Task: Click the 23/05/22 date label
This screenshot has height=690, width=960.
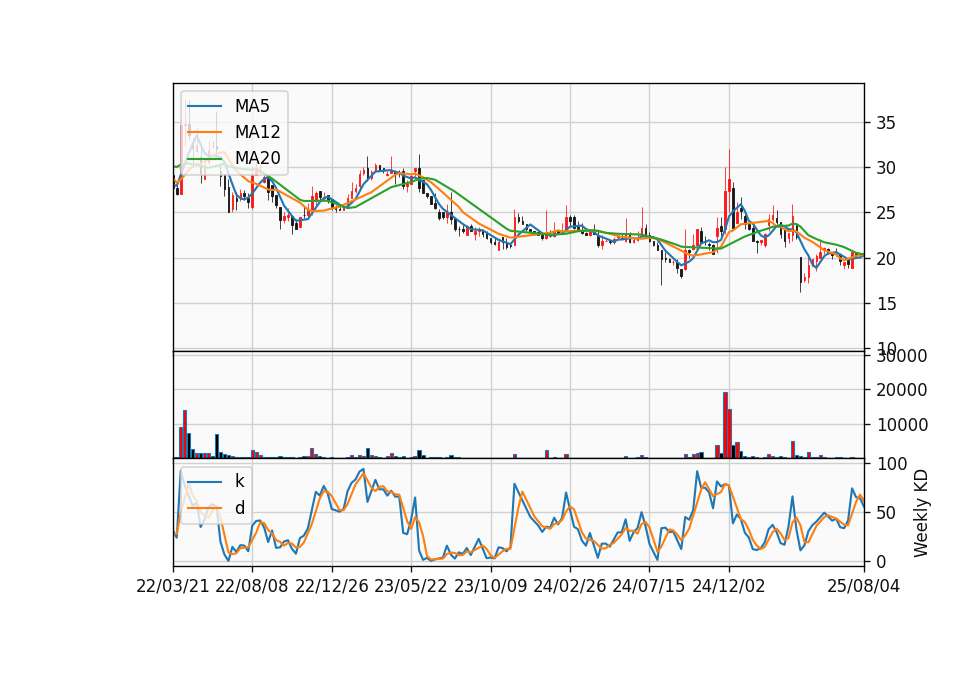Action: tap(411, 586)
